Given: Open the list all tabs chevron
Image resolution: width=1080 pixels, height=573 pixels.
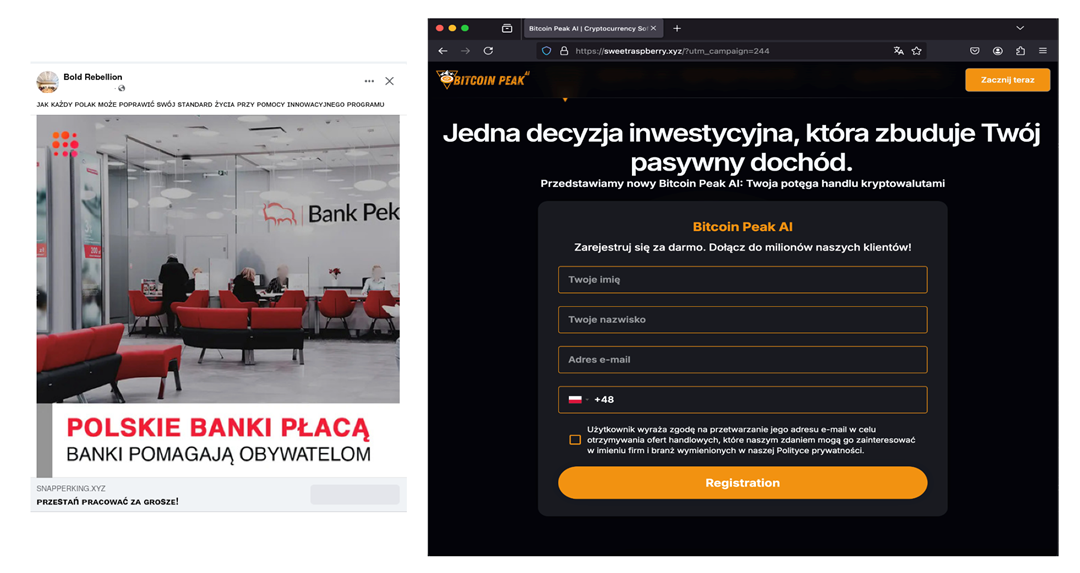Looking at the screenshot, I should [x=1020, y=28].
